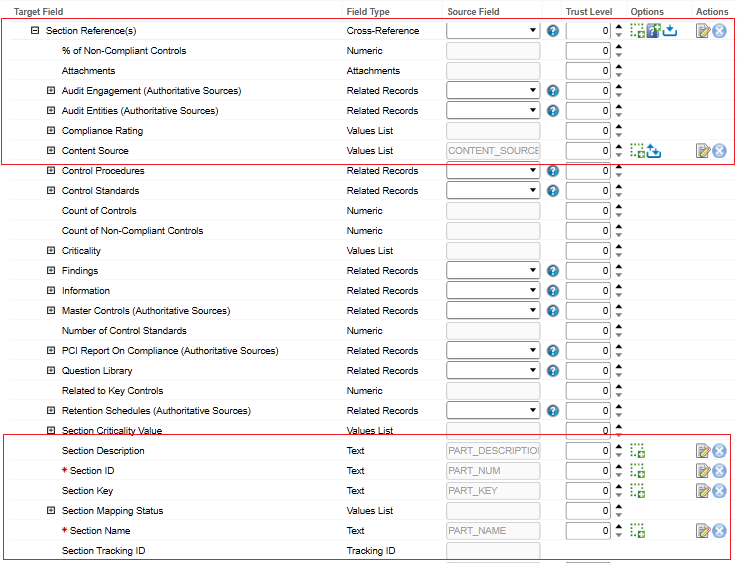737x563 pixels.
Task: Decrease Trust Level for Count of Controls
Action: tap(619, 215)
